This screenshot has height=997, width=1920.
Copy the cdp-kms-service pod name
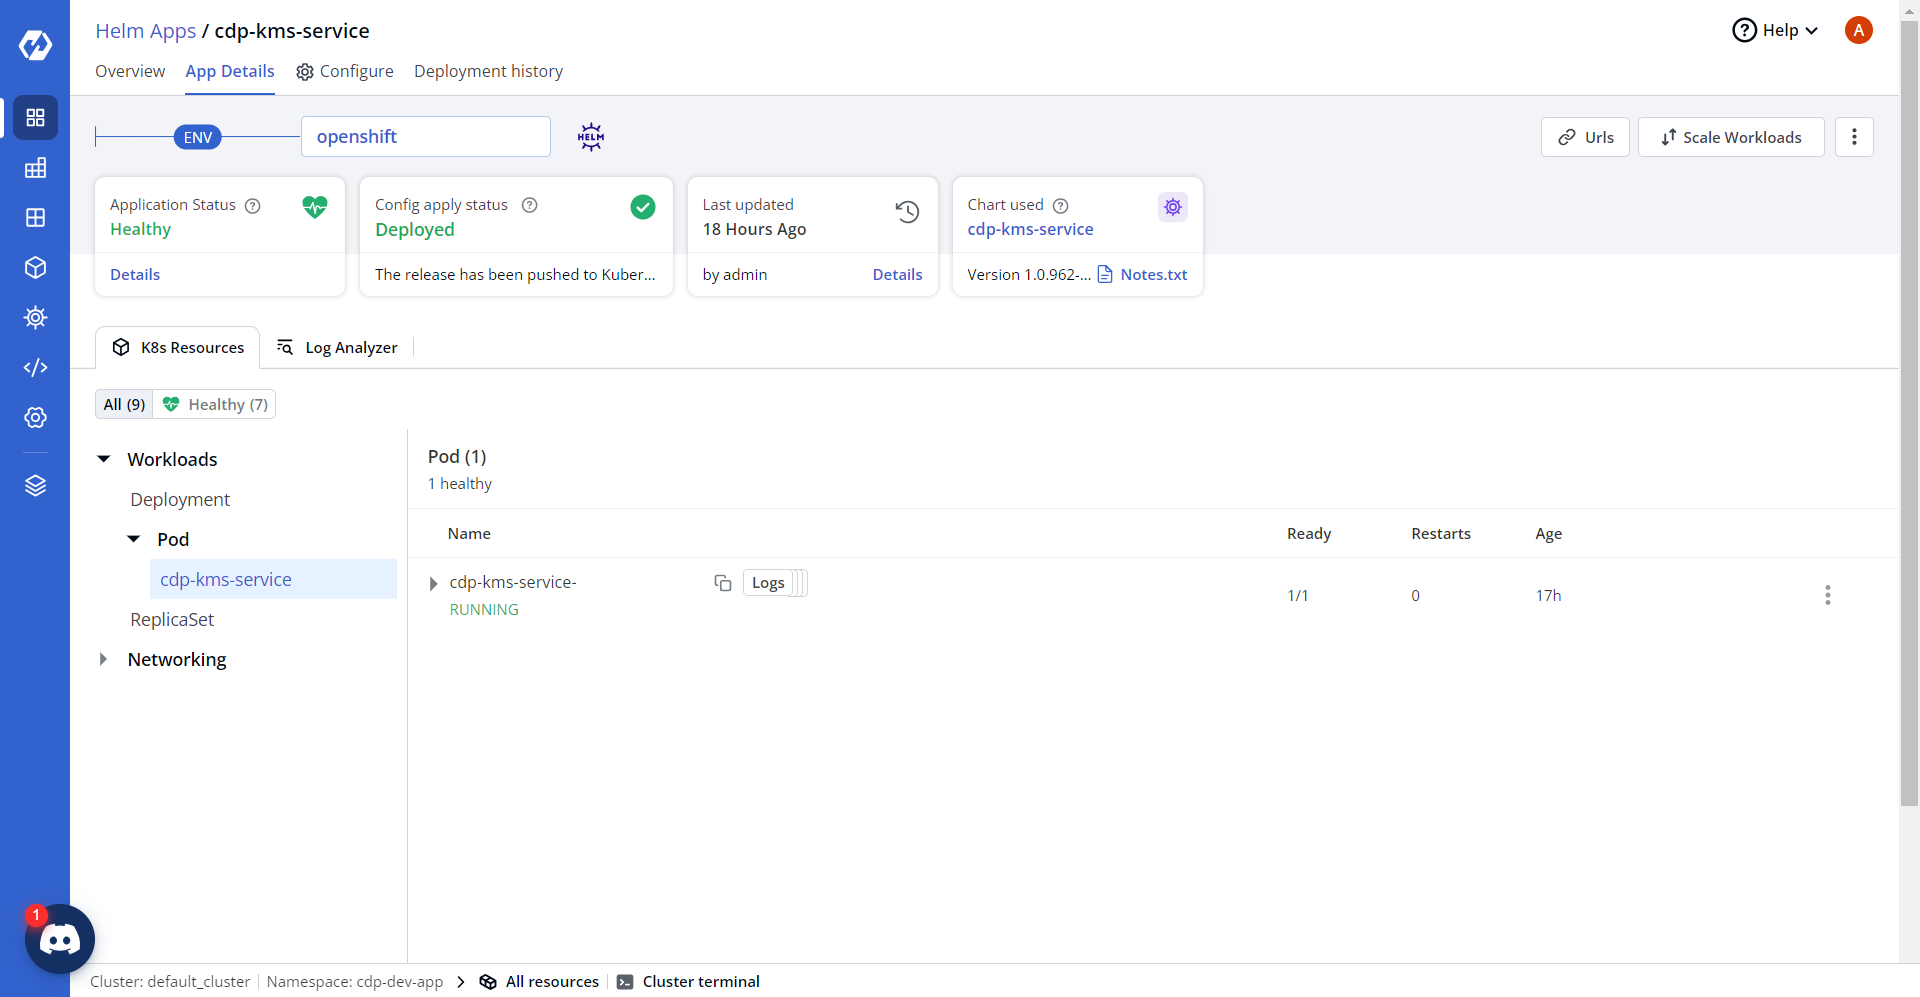click(x=722, y=583)
